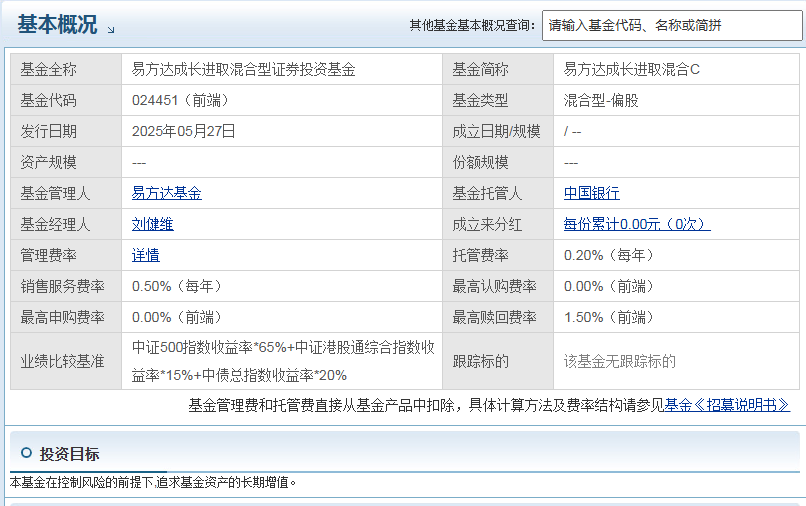The height and width of the screenshot is (506, 806).
Task: Select the 跟踪标的 label cell
Action: (498, 362)
